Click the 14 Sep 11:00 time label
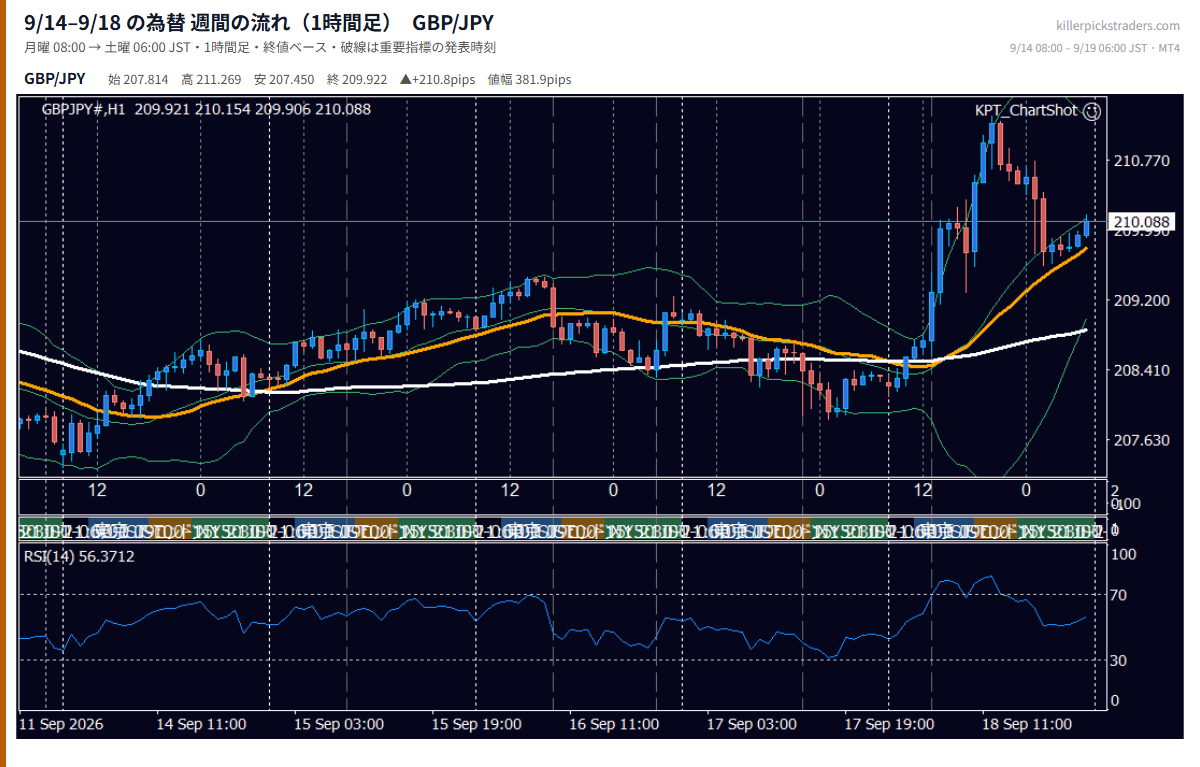This screenshot has height=767, width=1200. click(x=202, y=723)
